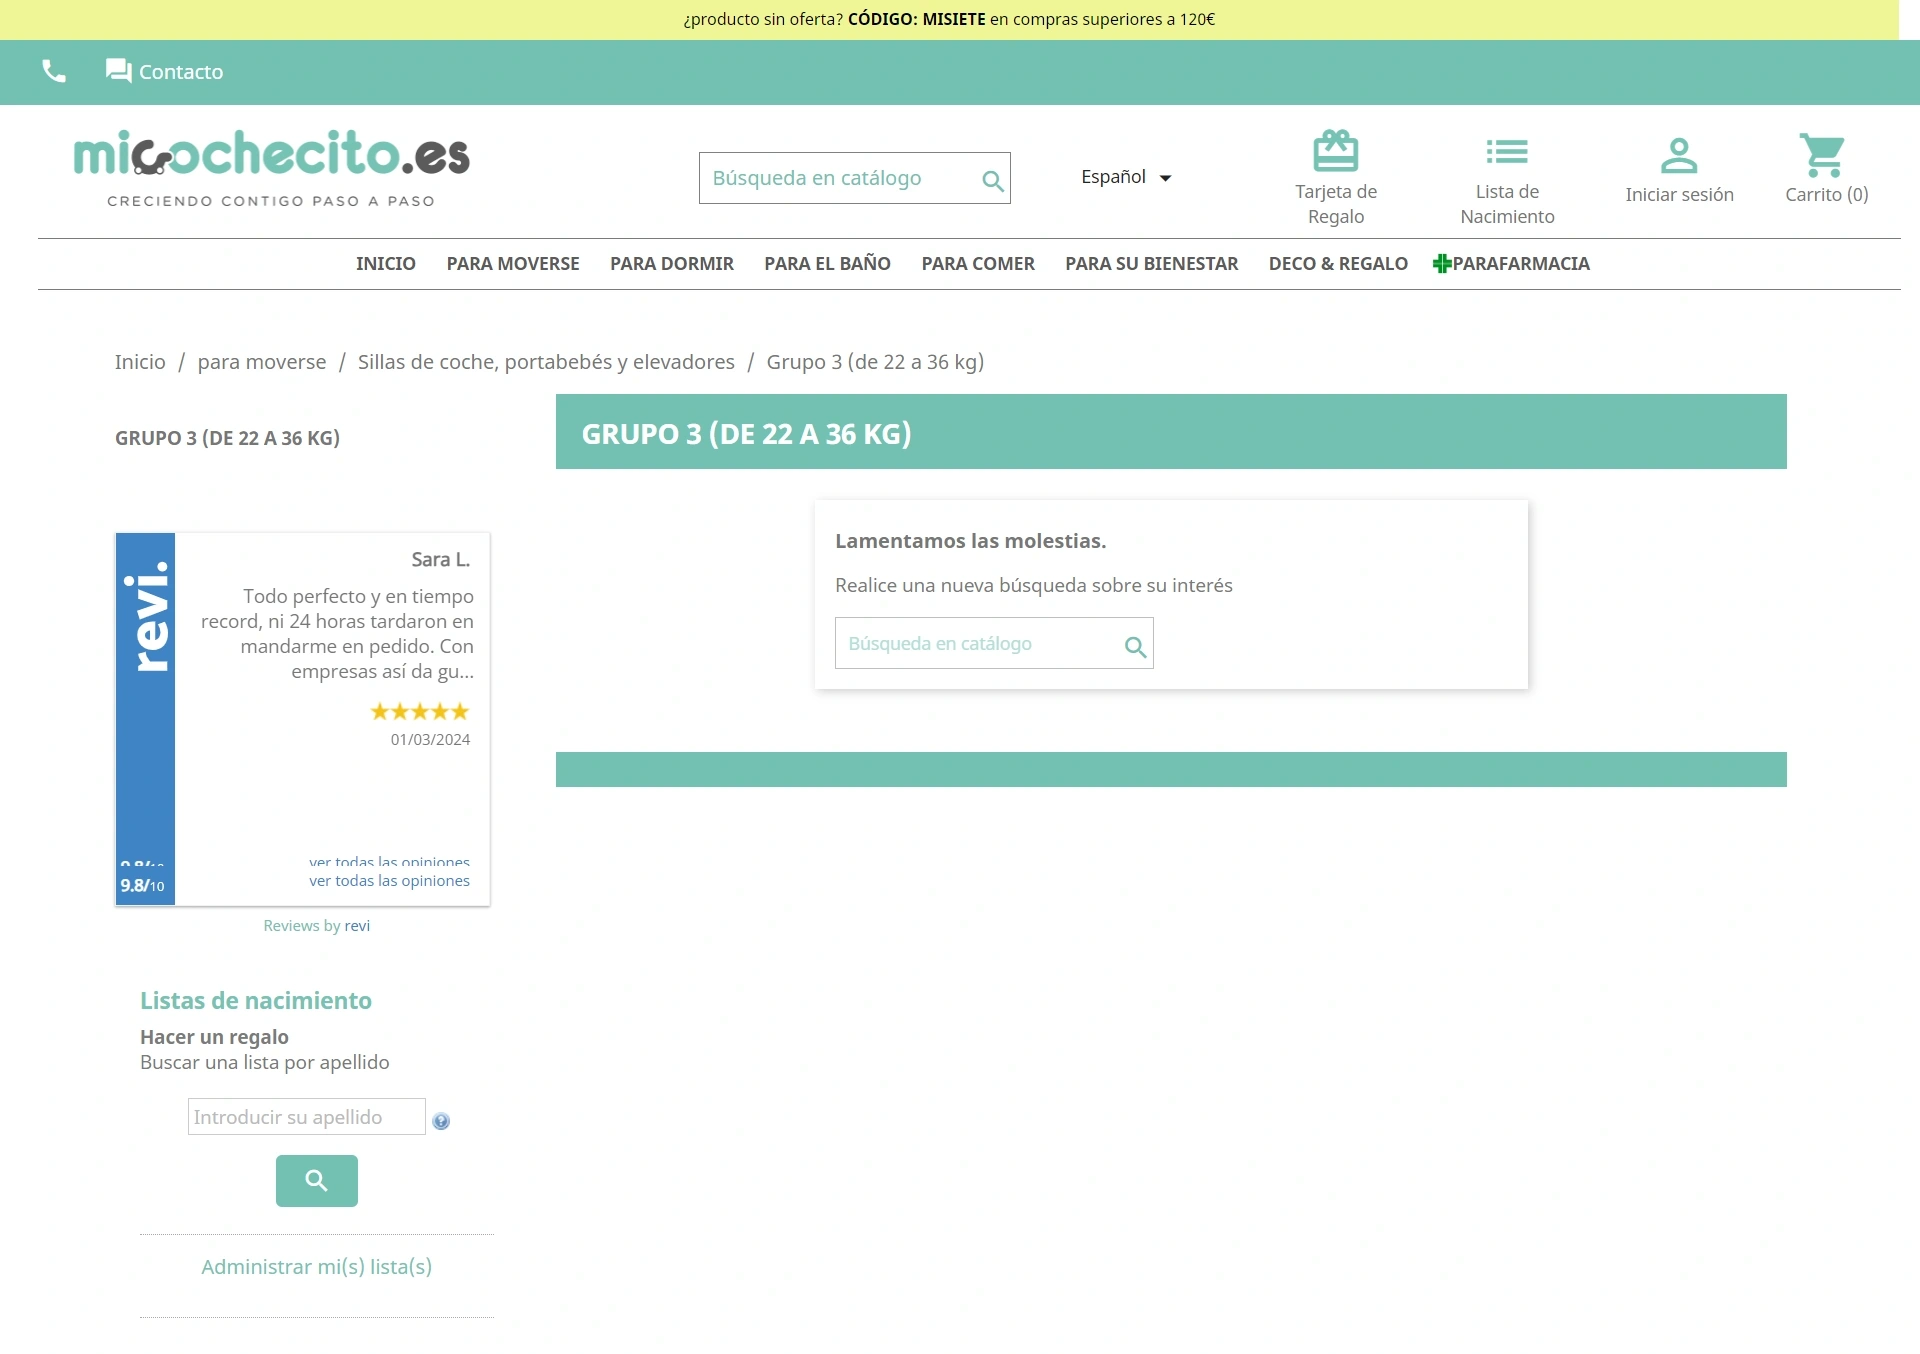This screenshot has width=1920, height=1354.
Task: Click the gift card icon
Action: (x=1336, y=151)
